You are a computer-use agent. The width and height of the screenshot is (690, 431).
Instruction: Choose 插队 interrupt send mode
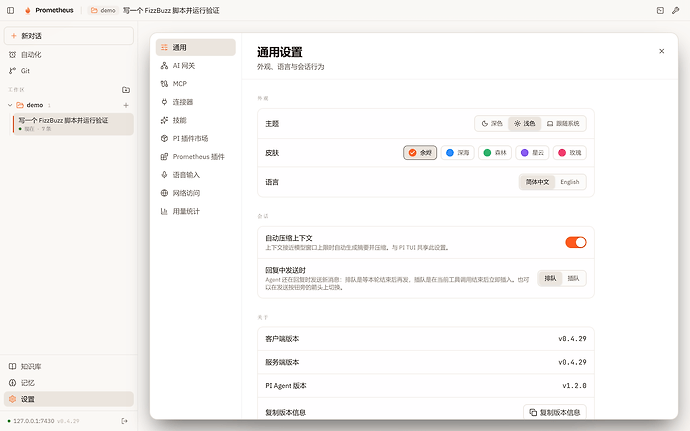click(573, 278)
